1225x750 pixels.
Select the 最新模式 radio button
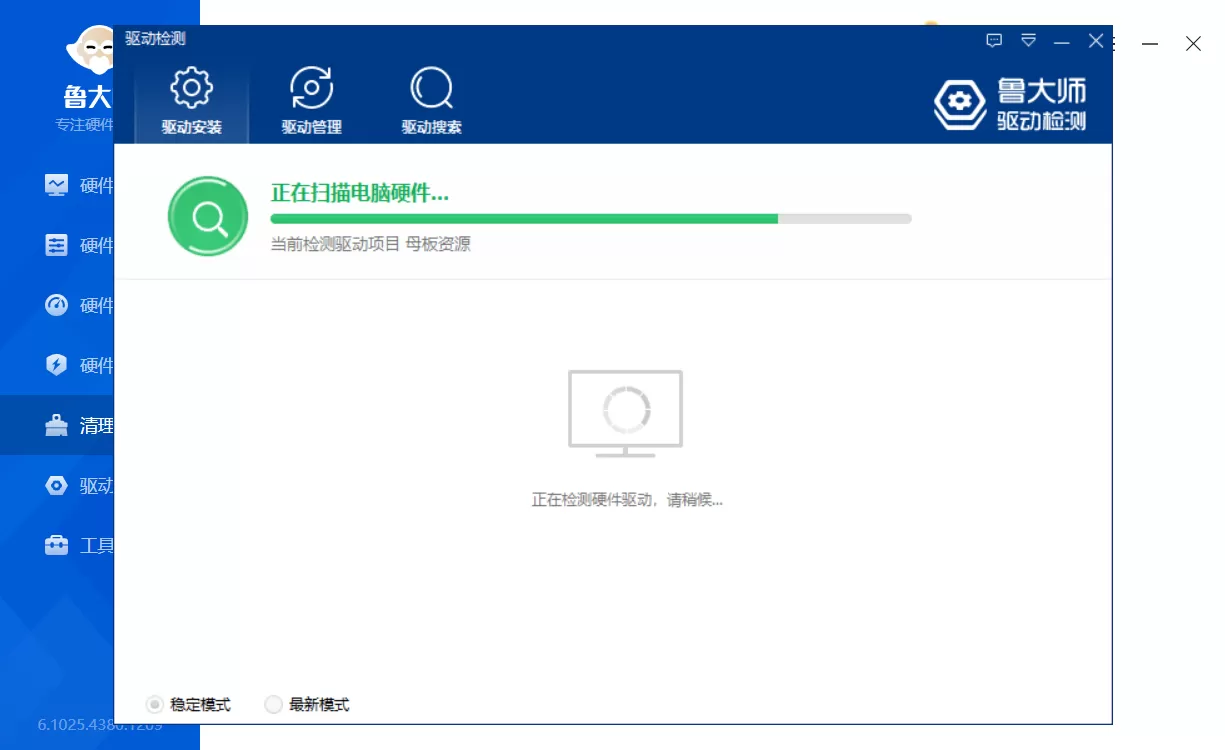[273, 704]
